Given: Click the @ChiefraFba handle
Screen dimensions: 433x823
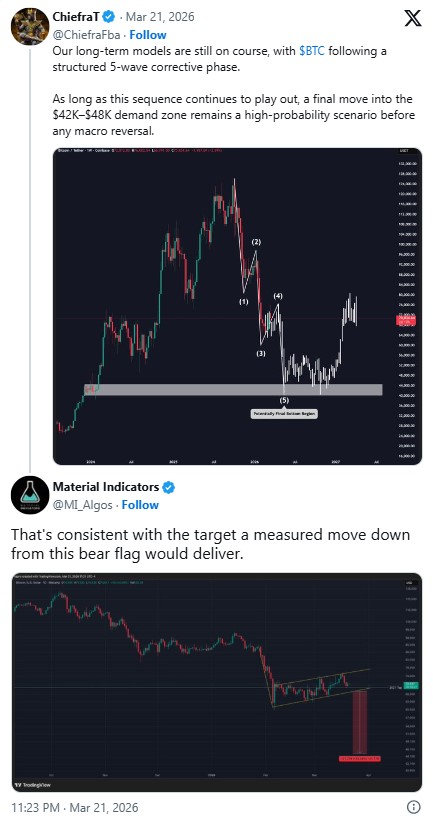Looking at the screenshot, I should click(88, 35).
